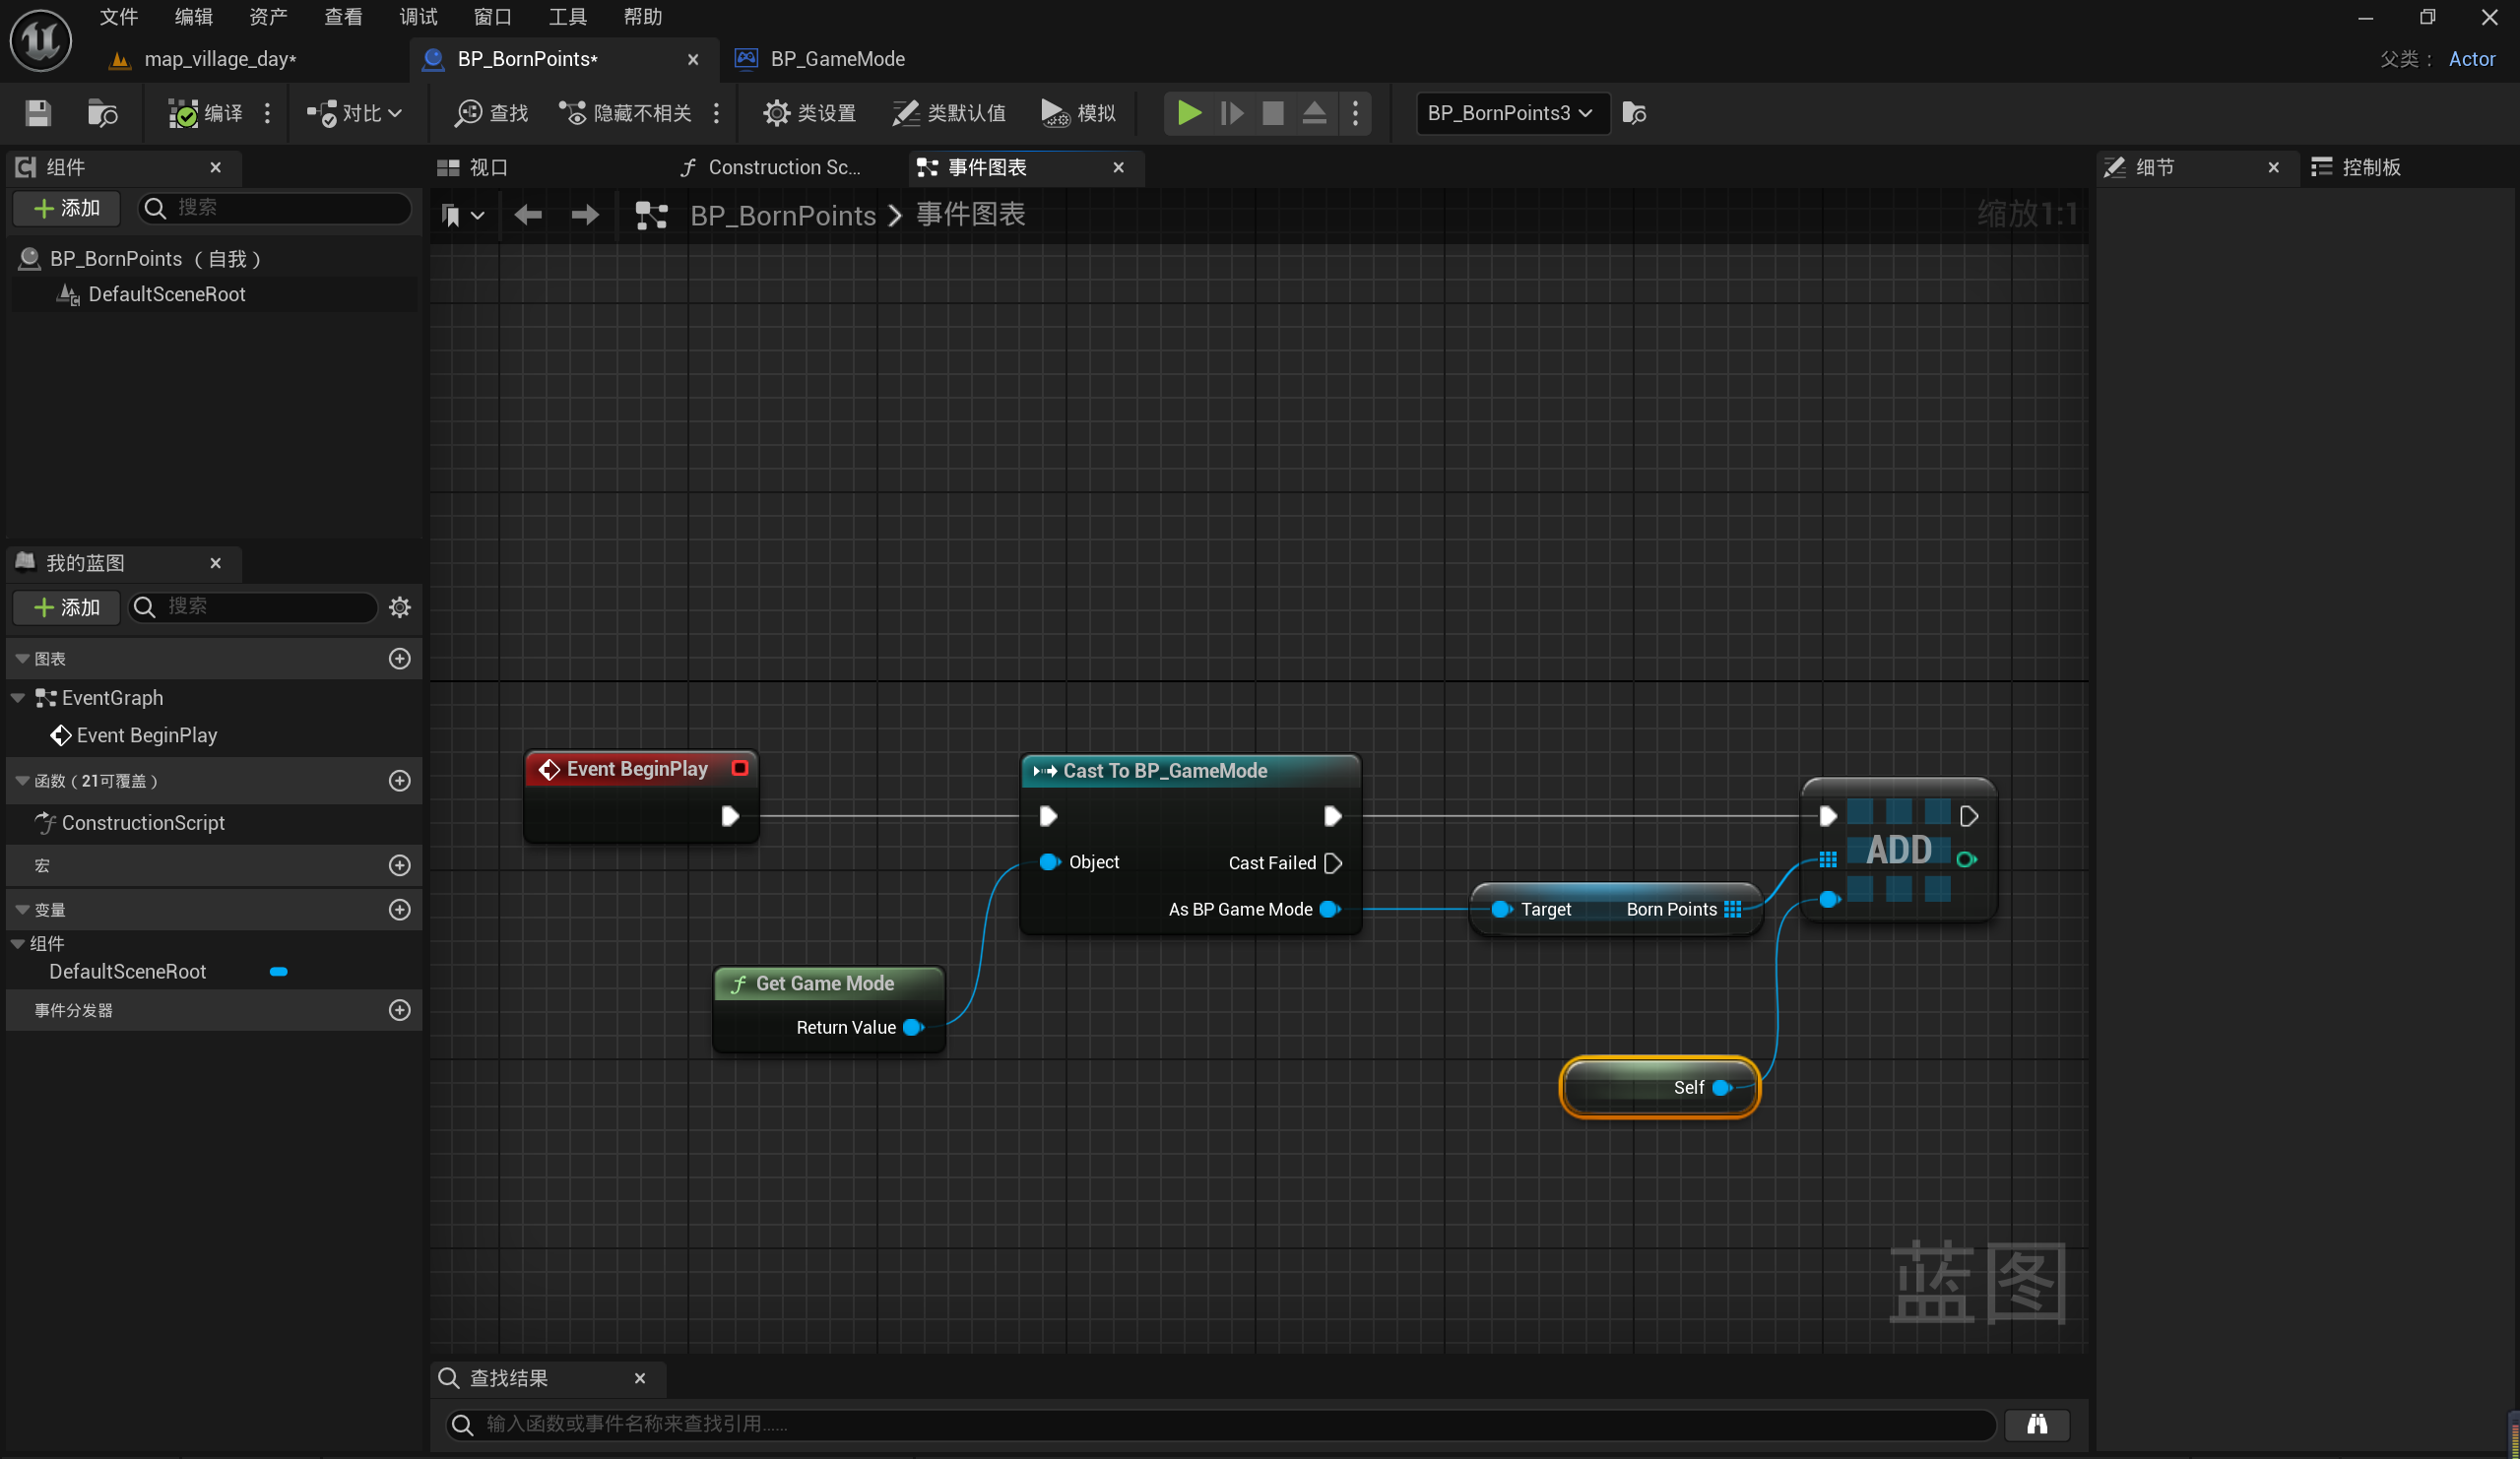Click the Actor parent class link
The width and height of the screenshot is (2520, 1459).
pyautogui.click(x=2471, y=59)
